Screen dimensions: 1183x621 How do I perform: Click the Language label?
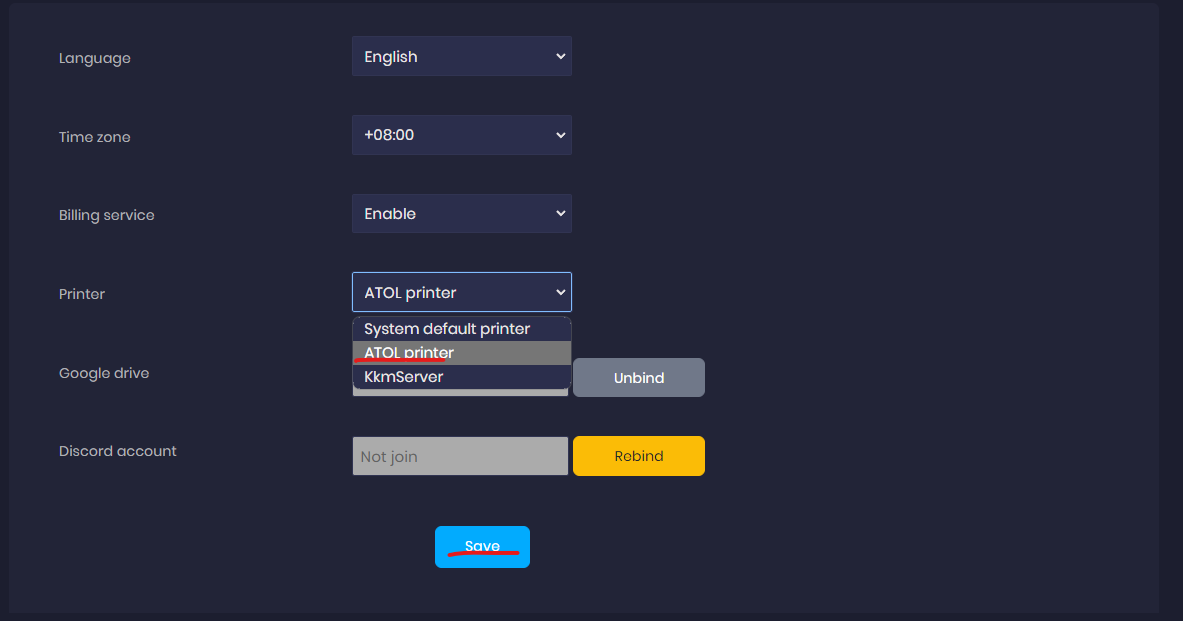coord(95,58)
